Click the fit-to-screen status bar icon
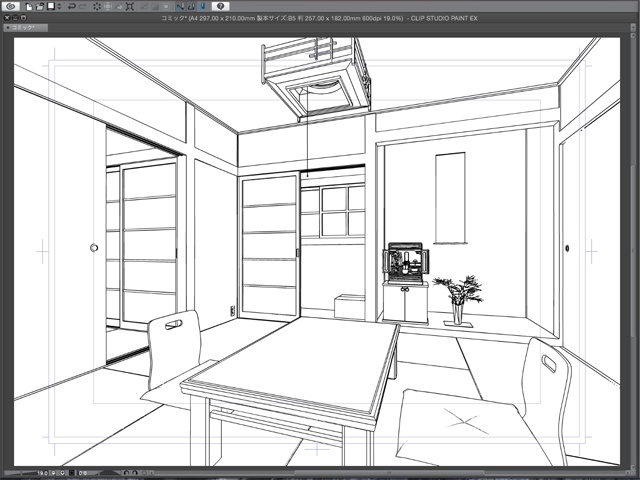 [x=72, y=473]
